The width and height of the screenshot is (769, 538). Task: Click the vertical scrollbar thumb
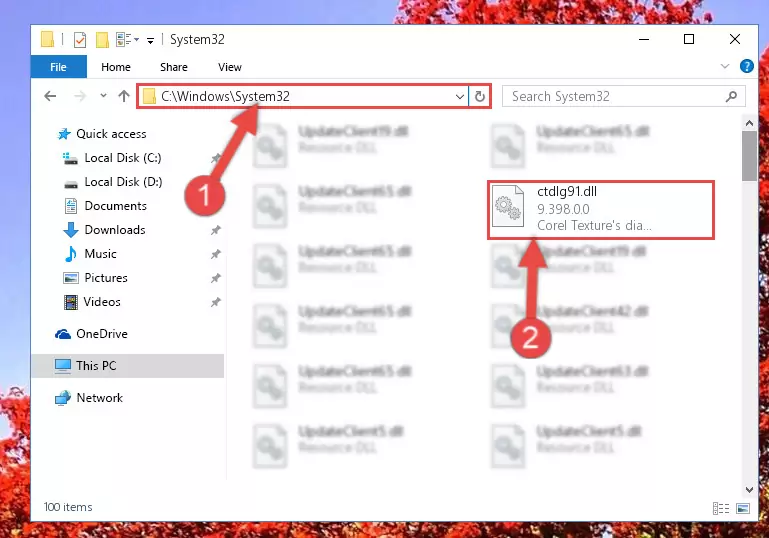click(x=749, y=156)
